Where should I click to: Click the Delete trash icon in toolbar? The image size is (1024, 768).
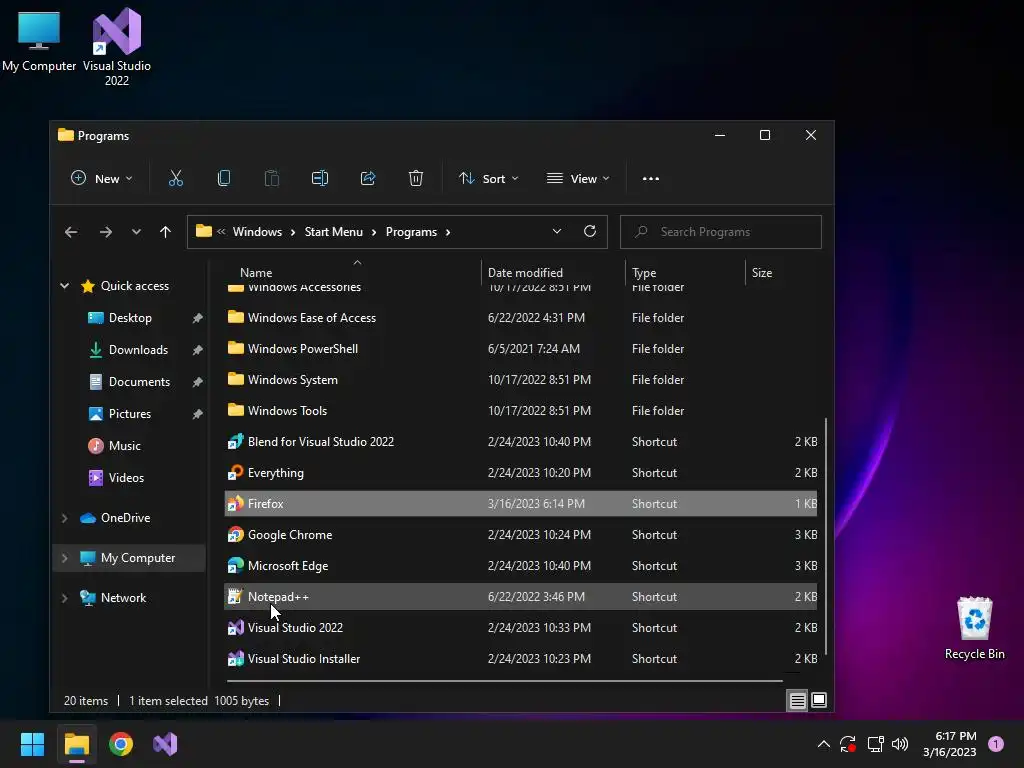(x=416, y=178)
